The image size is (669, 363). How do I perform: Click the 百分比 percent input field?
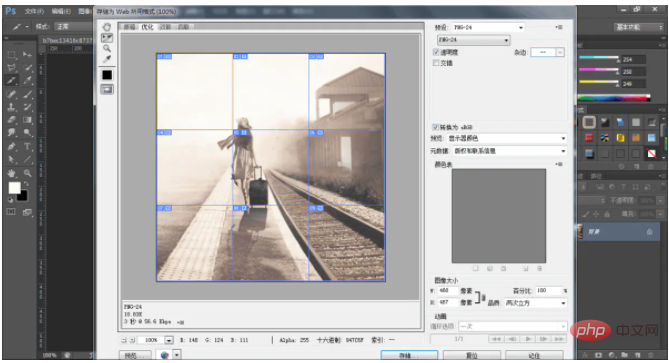[x=548, y=290]
